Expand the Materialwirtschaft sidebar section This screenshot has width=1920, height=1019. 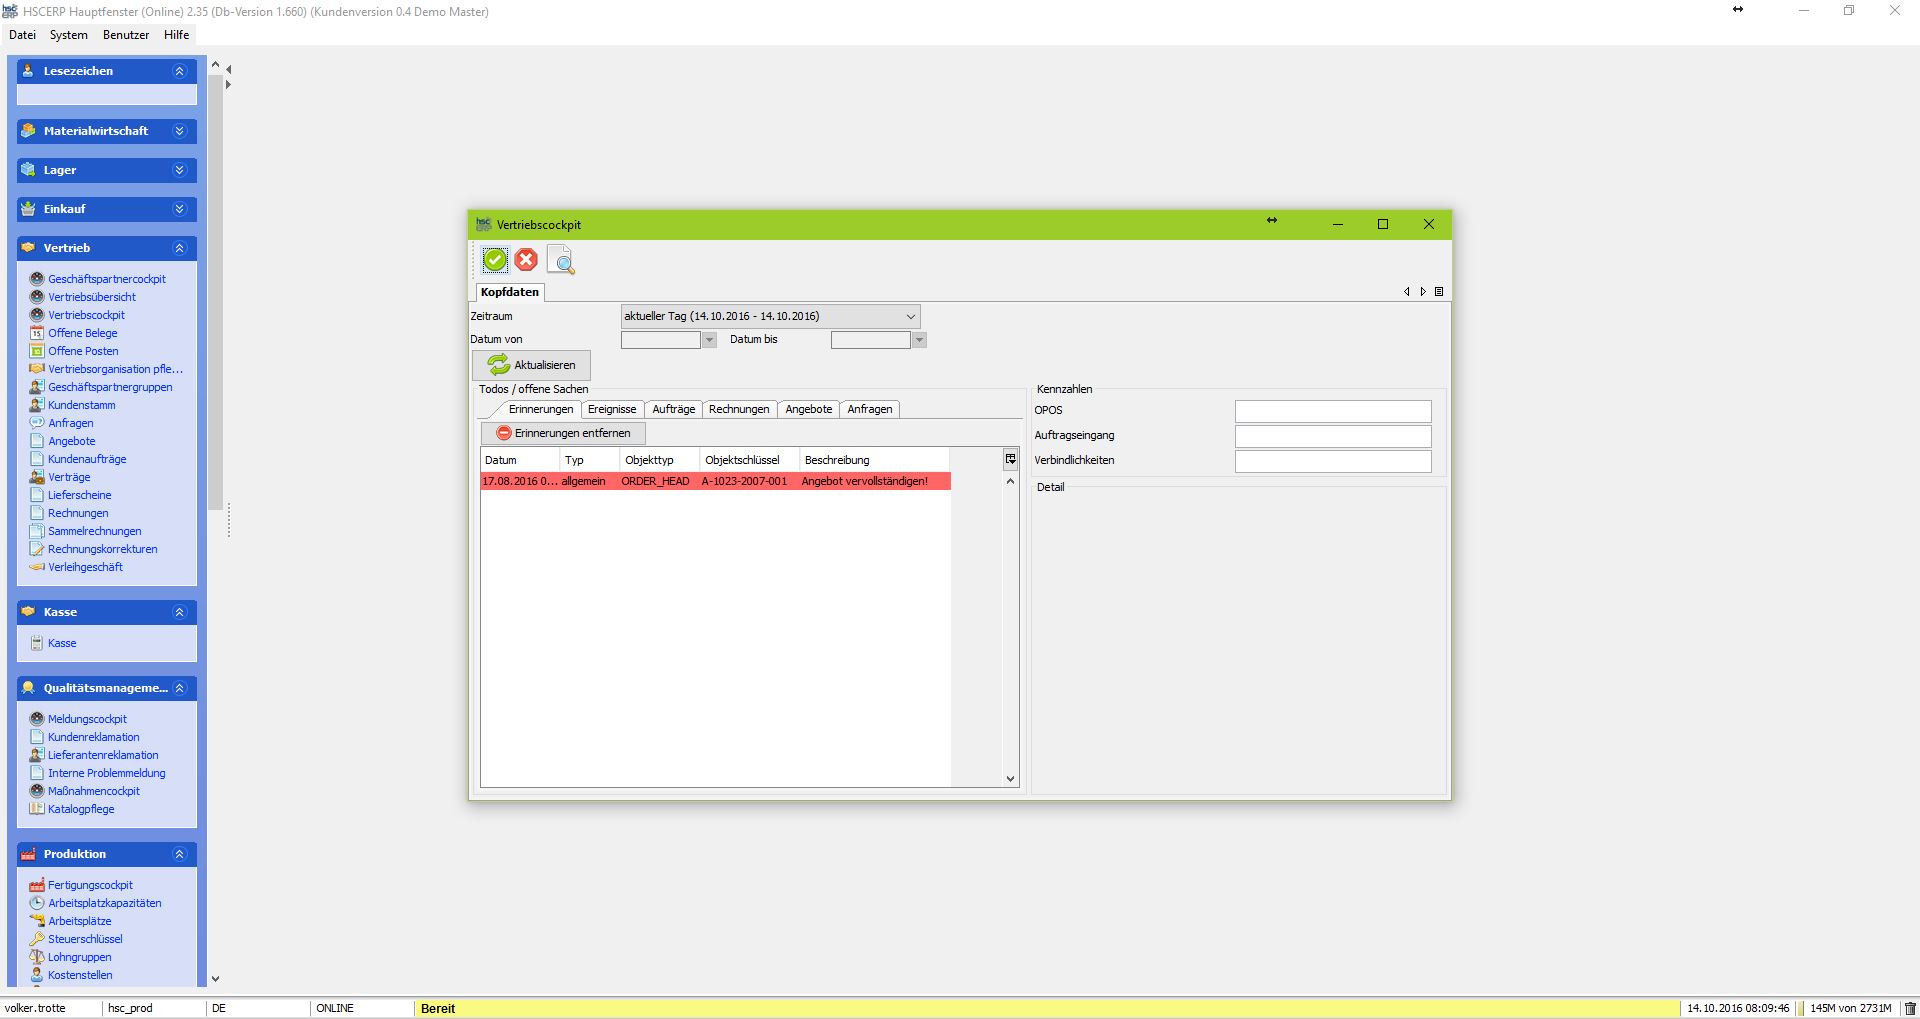179,131
